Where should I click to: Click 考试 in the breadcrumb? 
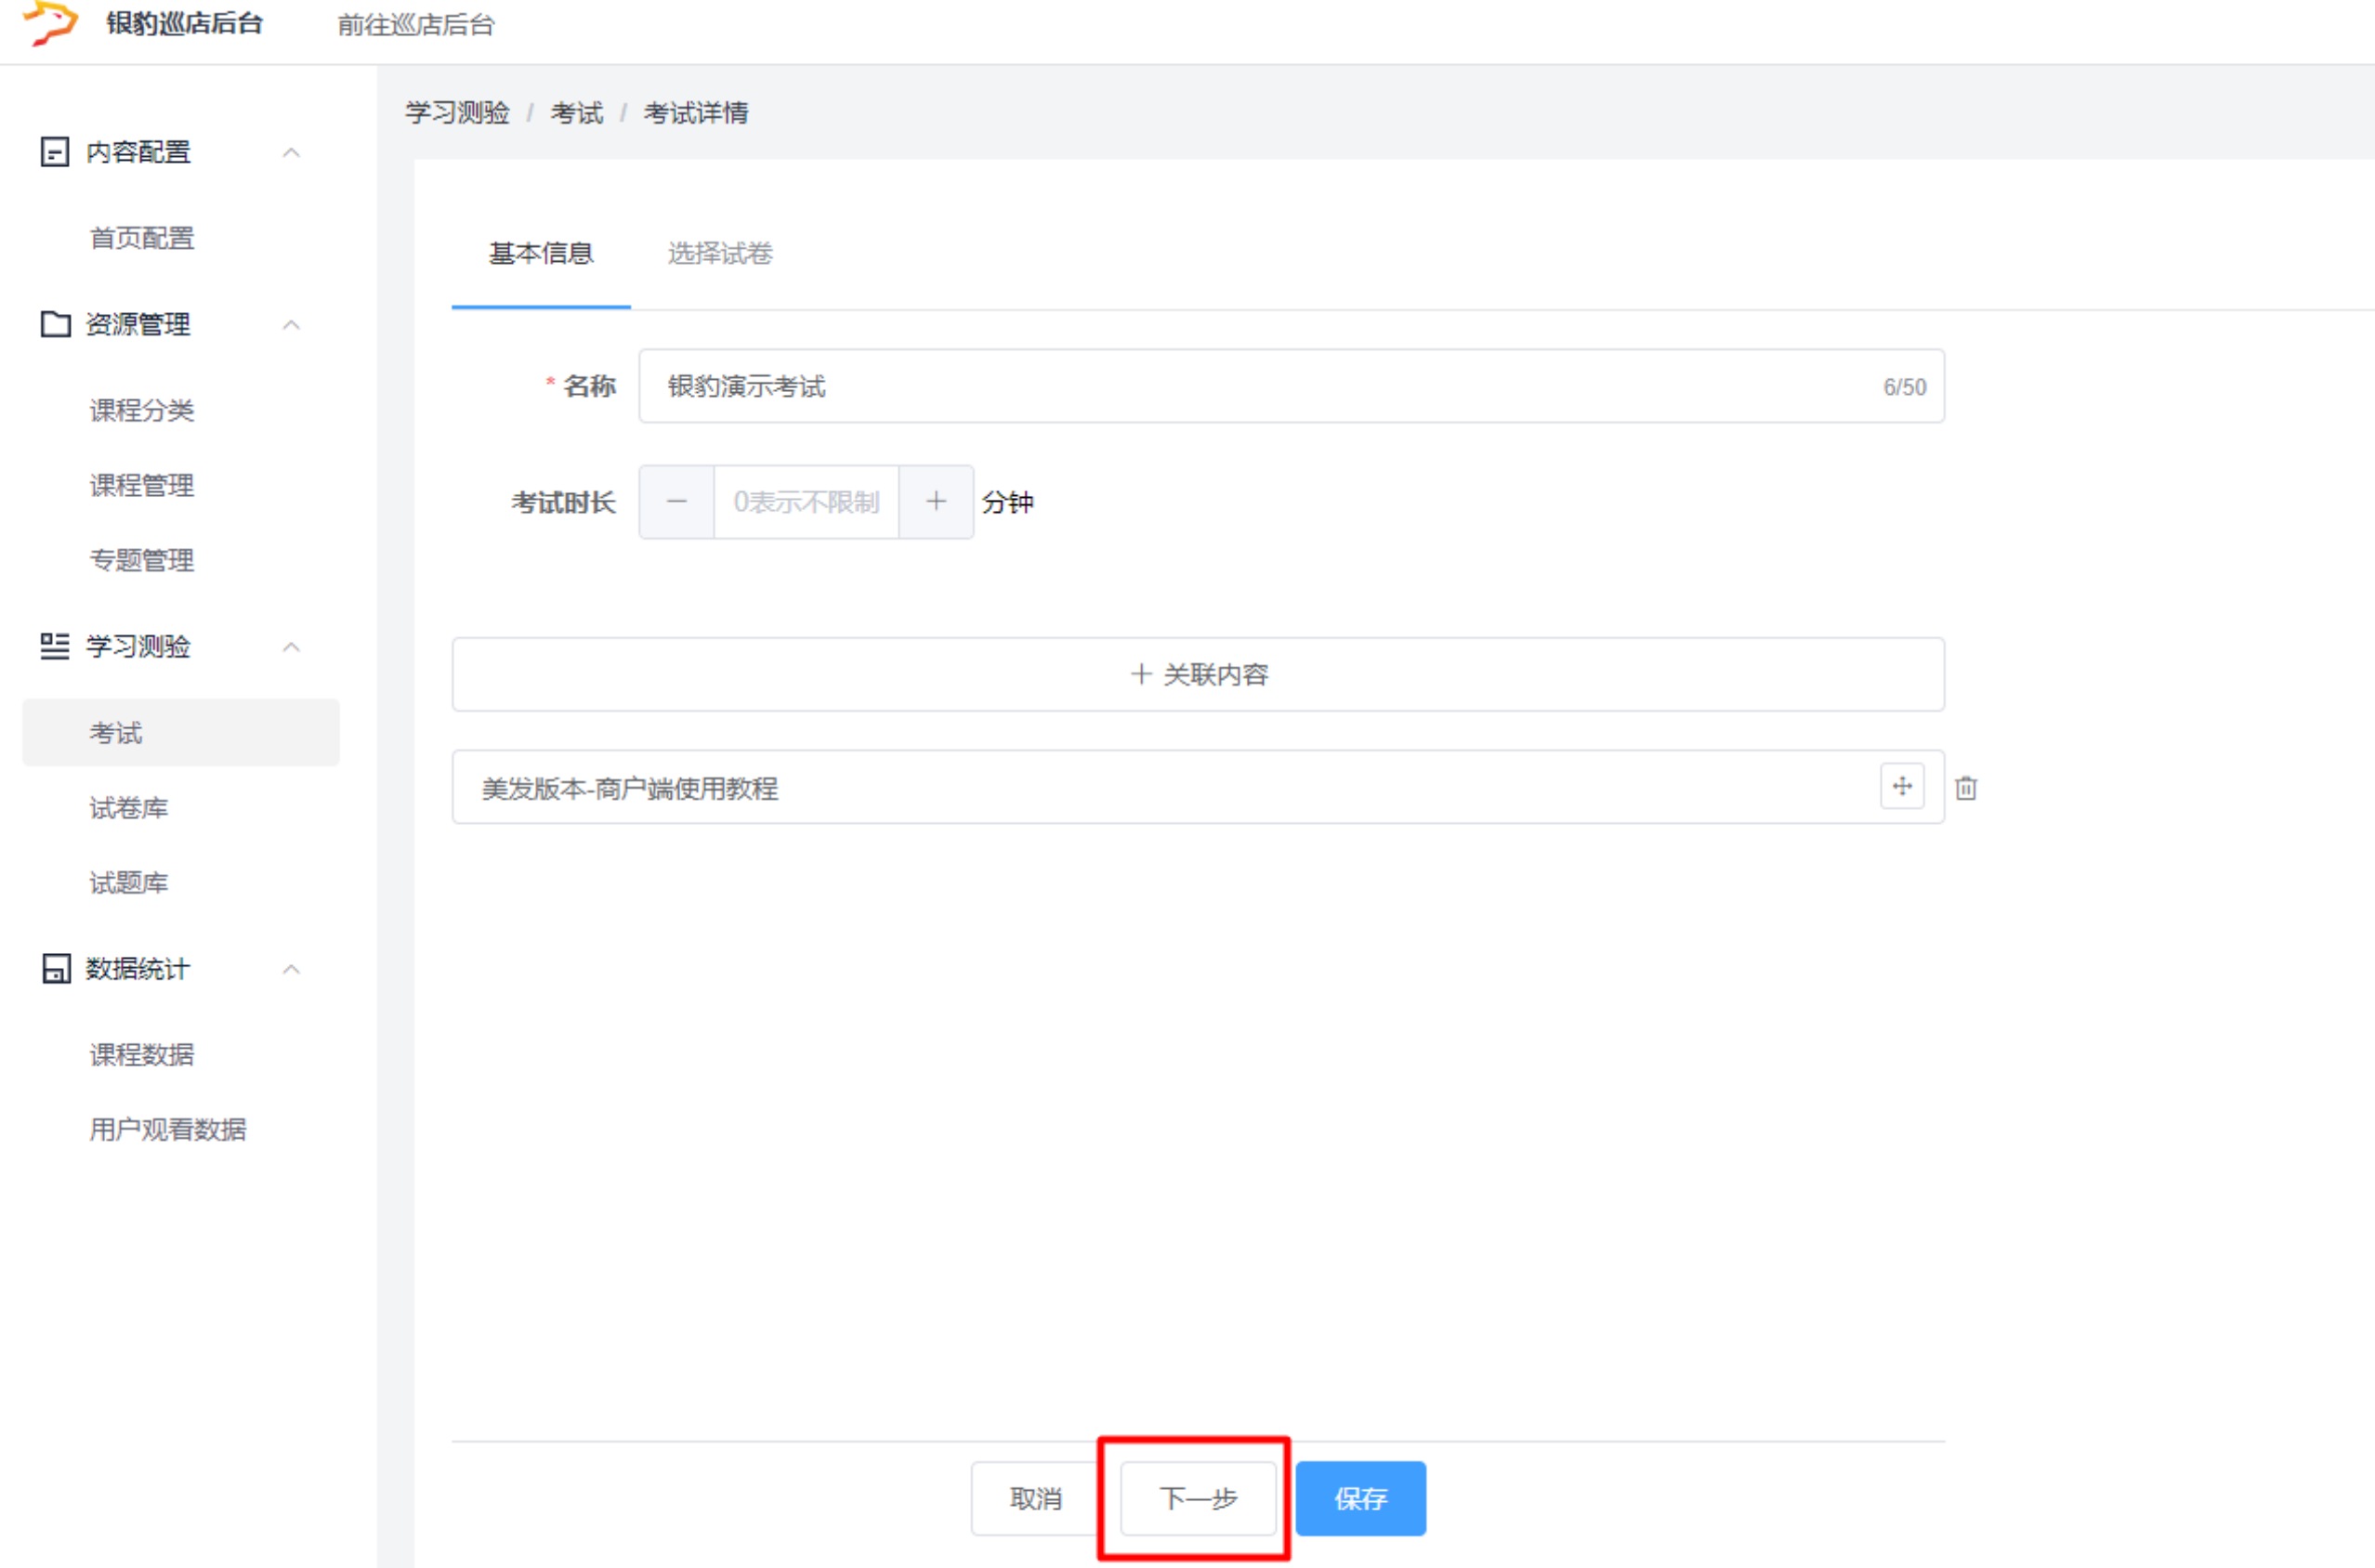[576, 113]
